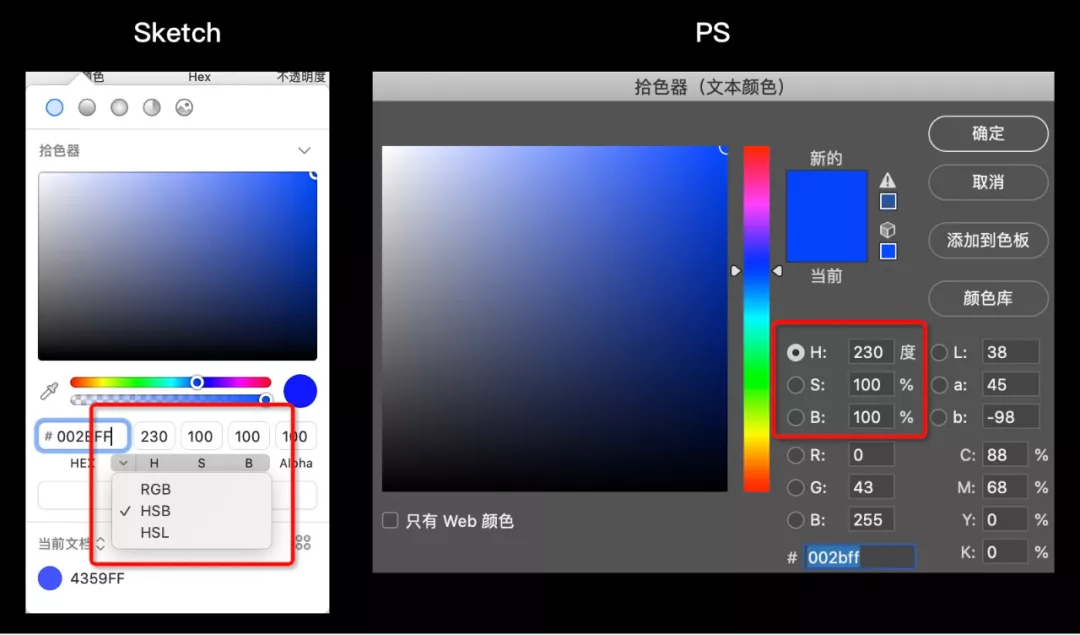Click the PS B field showing 255
This screenshot has height=635, width=1080.
pos(871,520)
